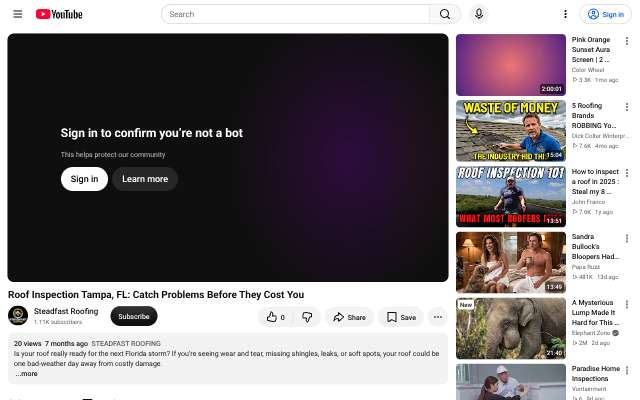Click the video title Roof Inspection Tampa
Image resolution: width=640 pixels, height=400 pixels.
pyautogui.click(x=156, y=295)
